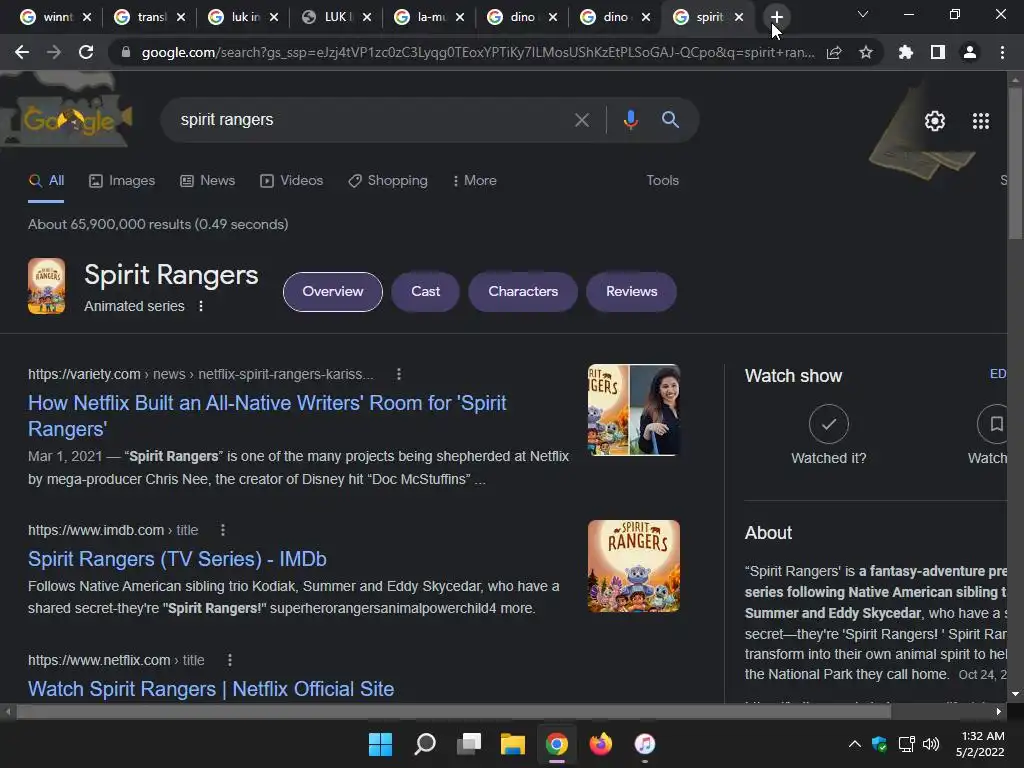Open volume control in system tray

pos(931,744)
